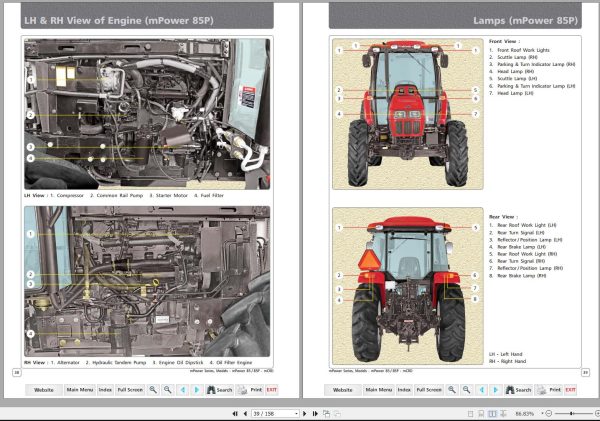The width and height of the screenshot is (600, 421).
Task: Click the previous view icon after last-page arrow
Action: coord(326,413)
